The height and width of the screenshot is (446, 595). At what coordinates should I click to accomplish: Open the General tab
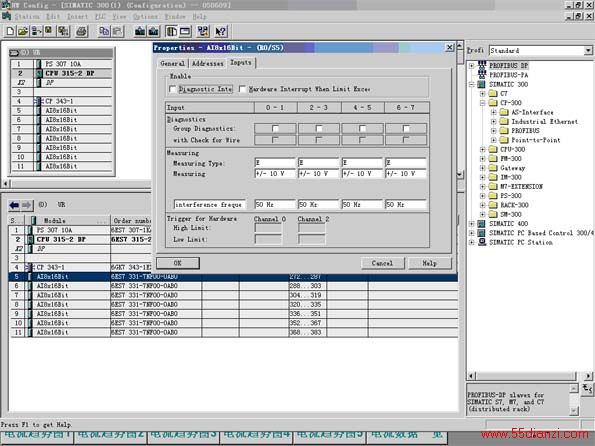(172, 63)
